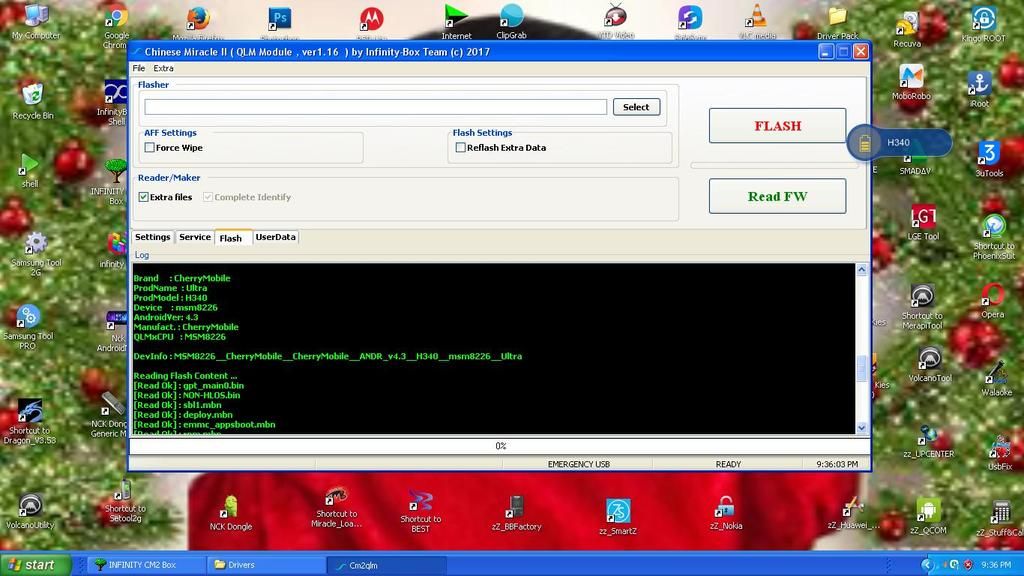Open the File menu
This screenshot has height=576, width=1024.
click(139, 68)
